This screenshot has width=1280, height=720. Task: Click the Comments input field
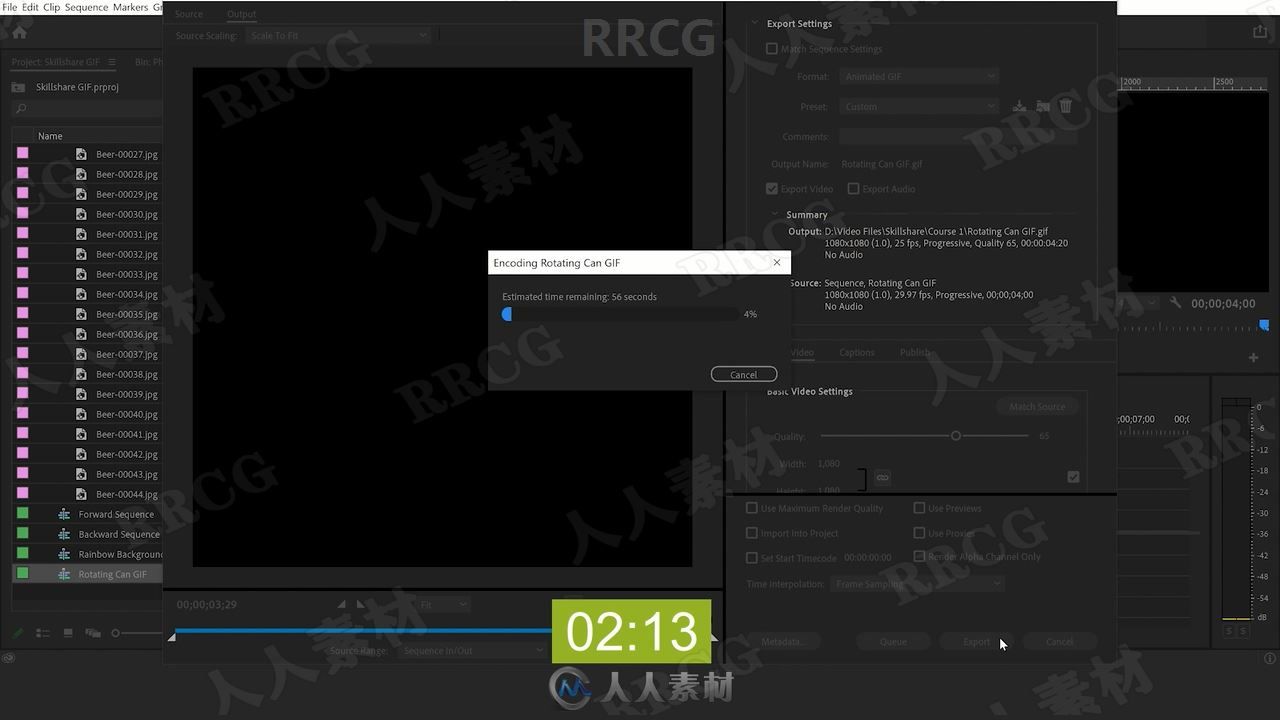(958, 136)
